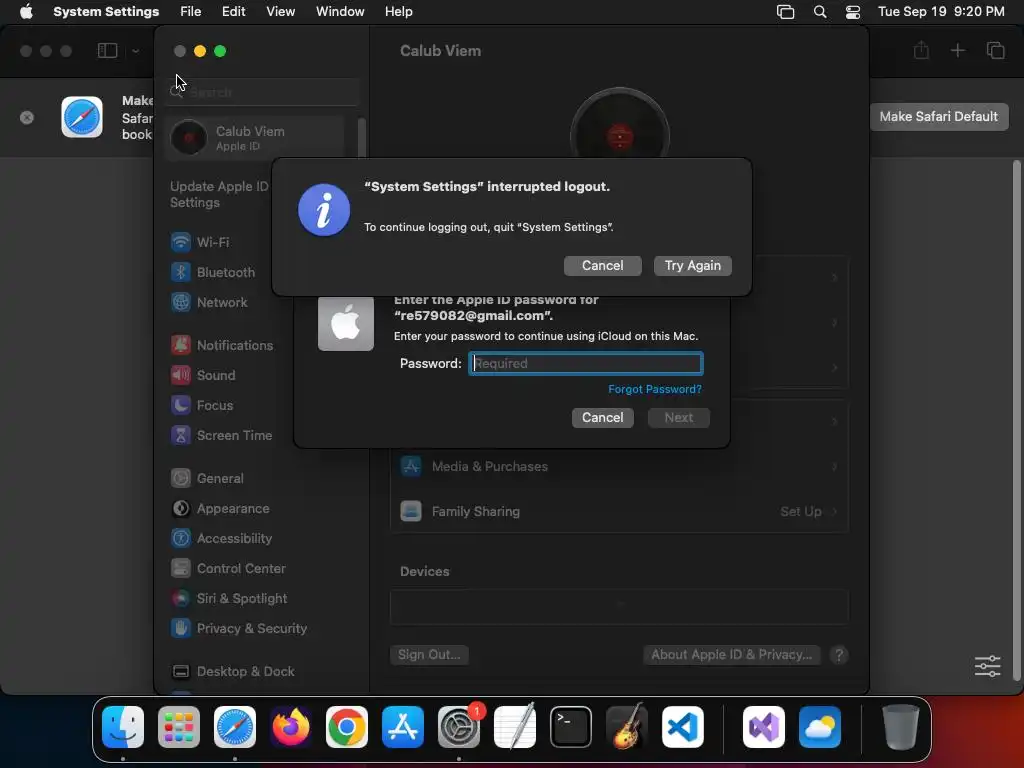Open Finder from the Dock
Screen dimensions: 1024x768
123,726
